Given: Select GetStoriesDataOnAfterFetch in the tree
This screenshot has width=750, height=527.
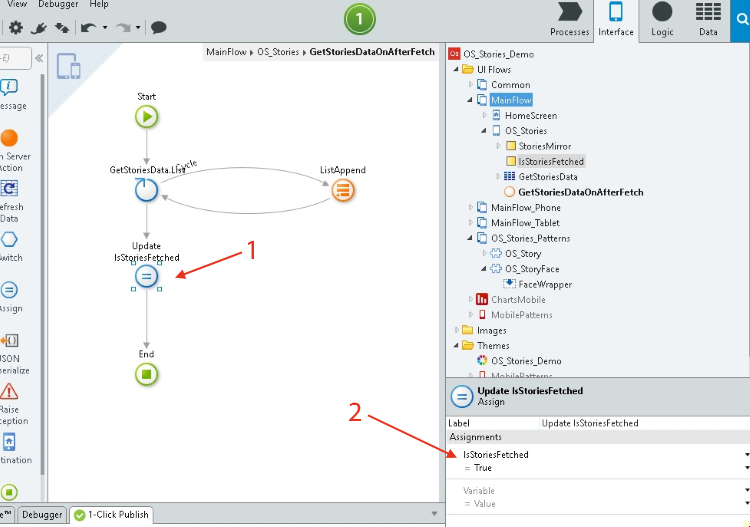Looking at the screenshot, I should [x=580, y=192].
